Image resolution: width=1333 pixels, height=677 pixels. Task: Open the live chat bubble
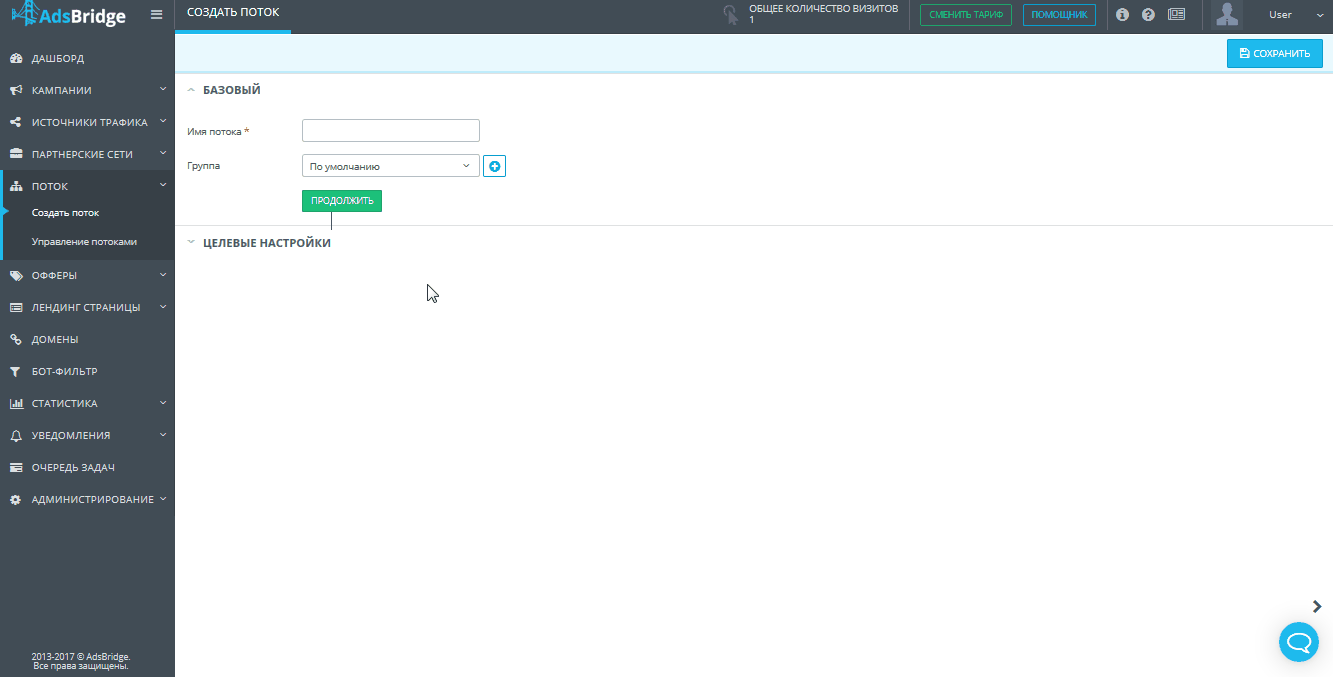click(x=1299, y=641)
